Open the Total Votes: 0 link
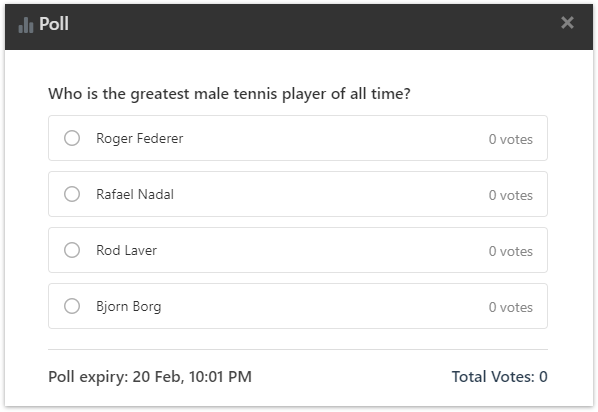This screenshot has width=598, height=412. point(500,377)
